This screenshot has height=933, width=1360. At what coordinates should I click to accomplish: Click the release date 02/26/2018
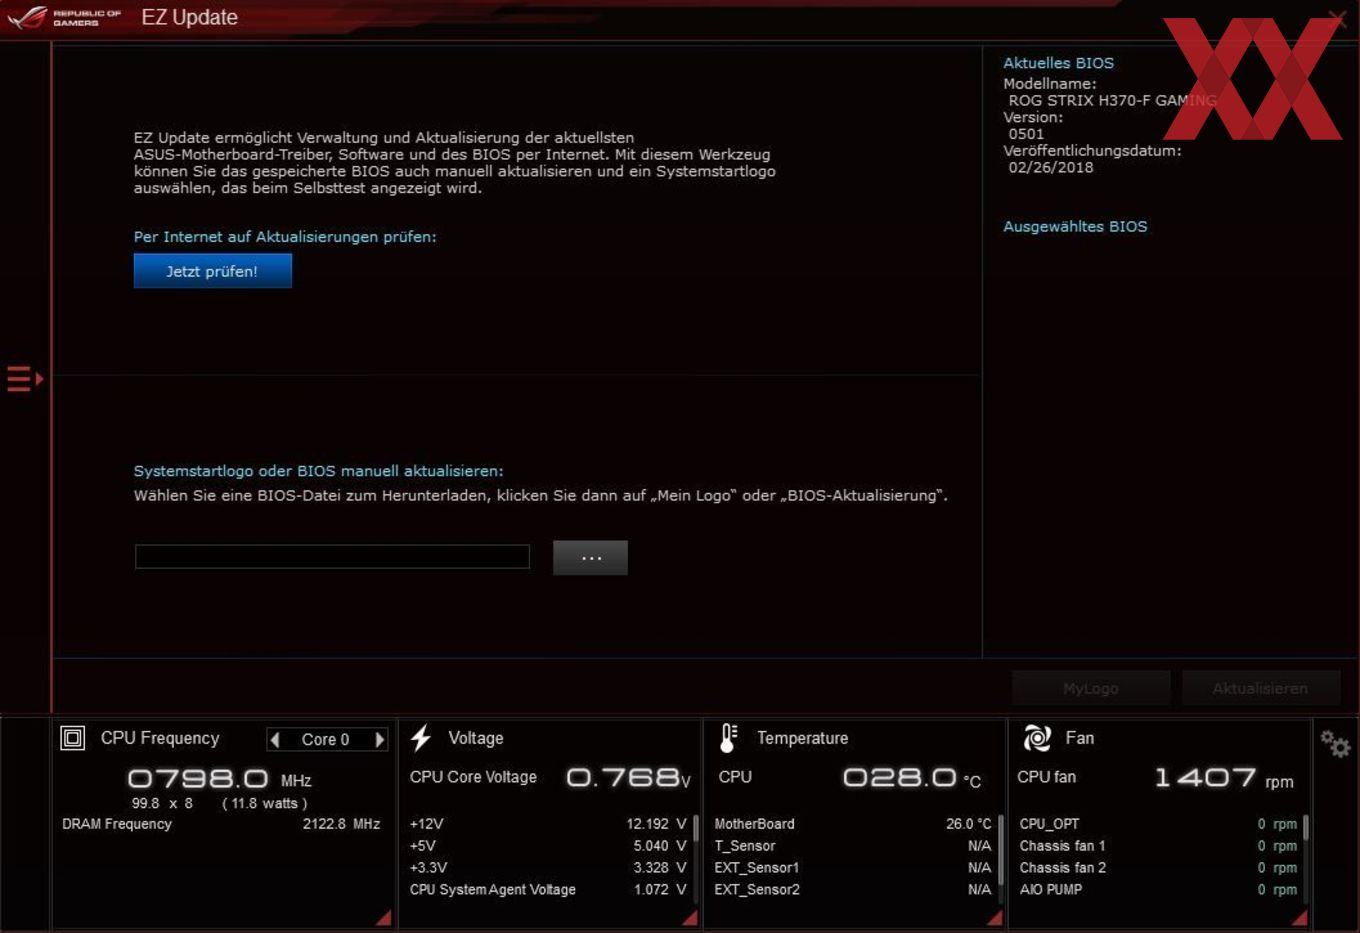[1051, 167]
